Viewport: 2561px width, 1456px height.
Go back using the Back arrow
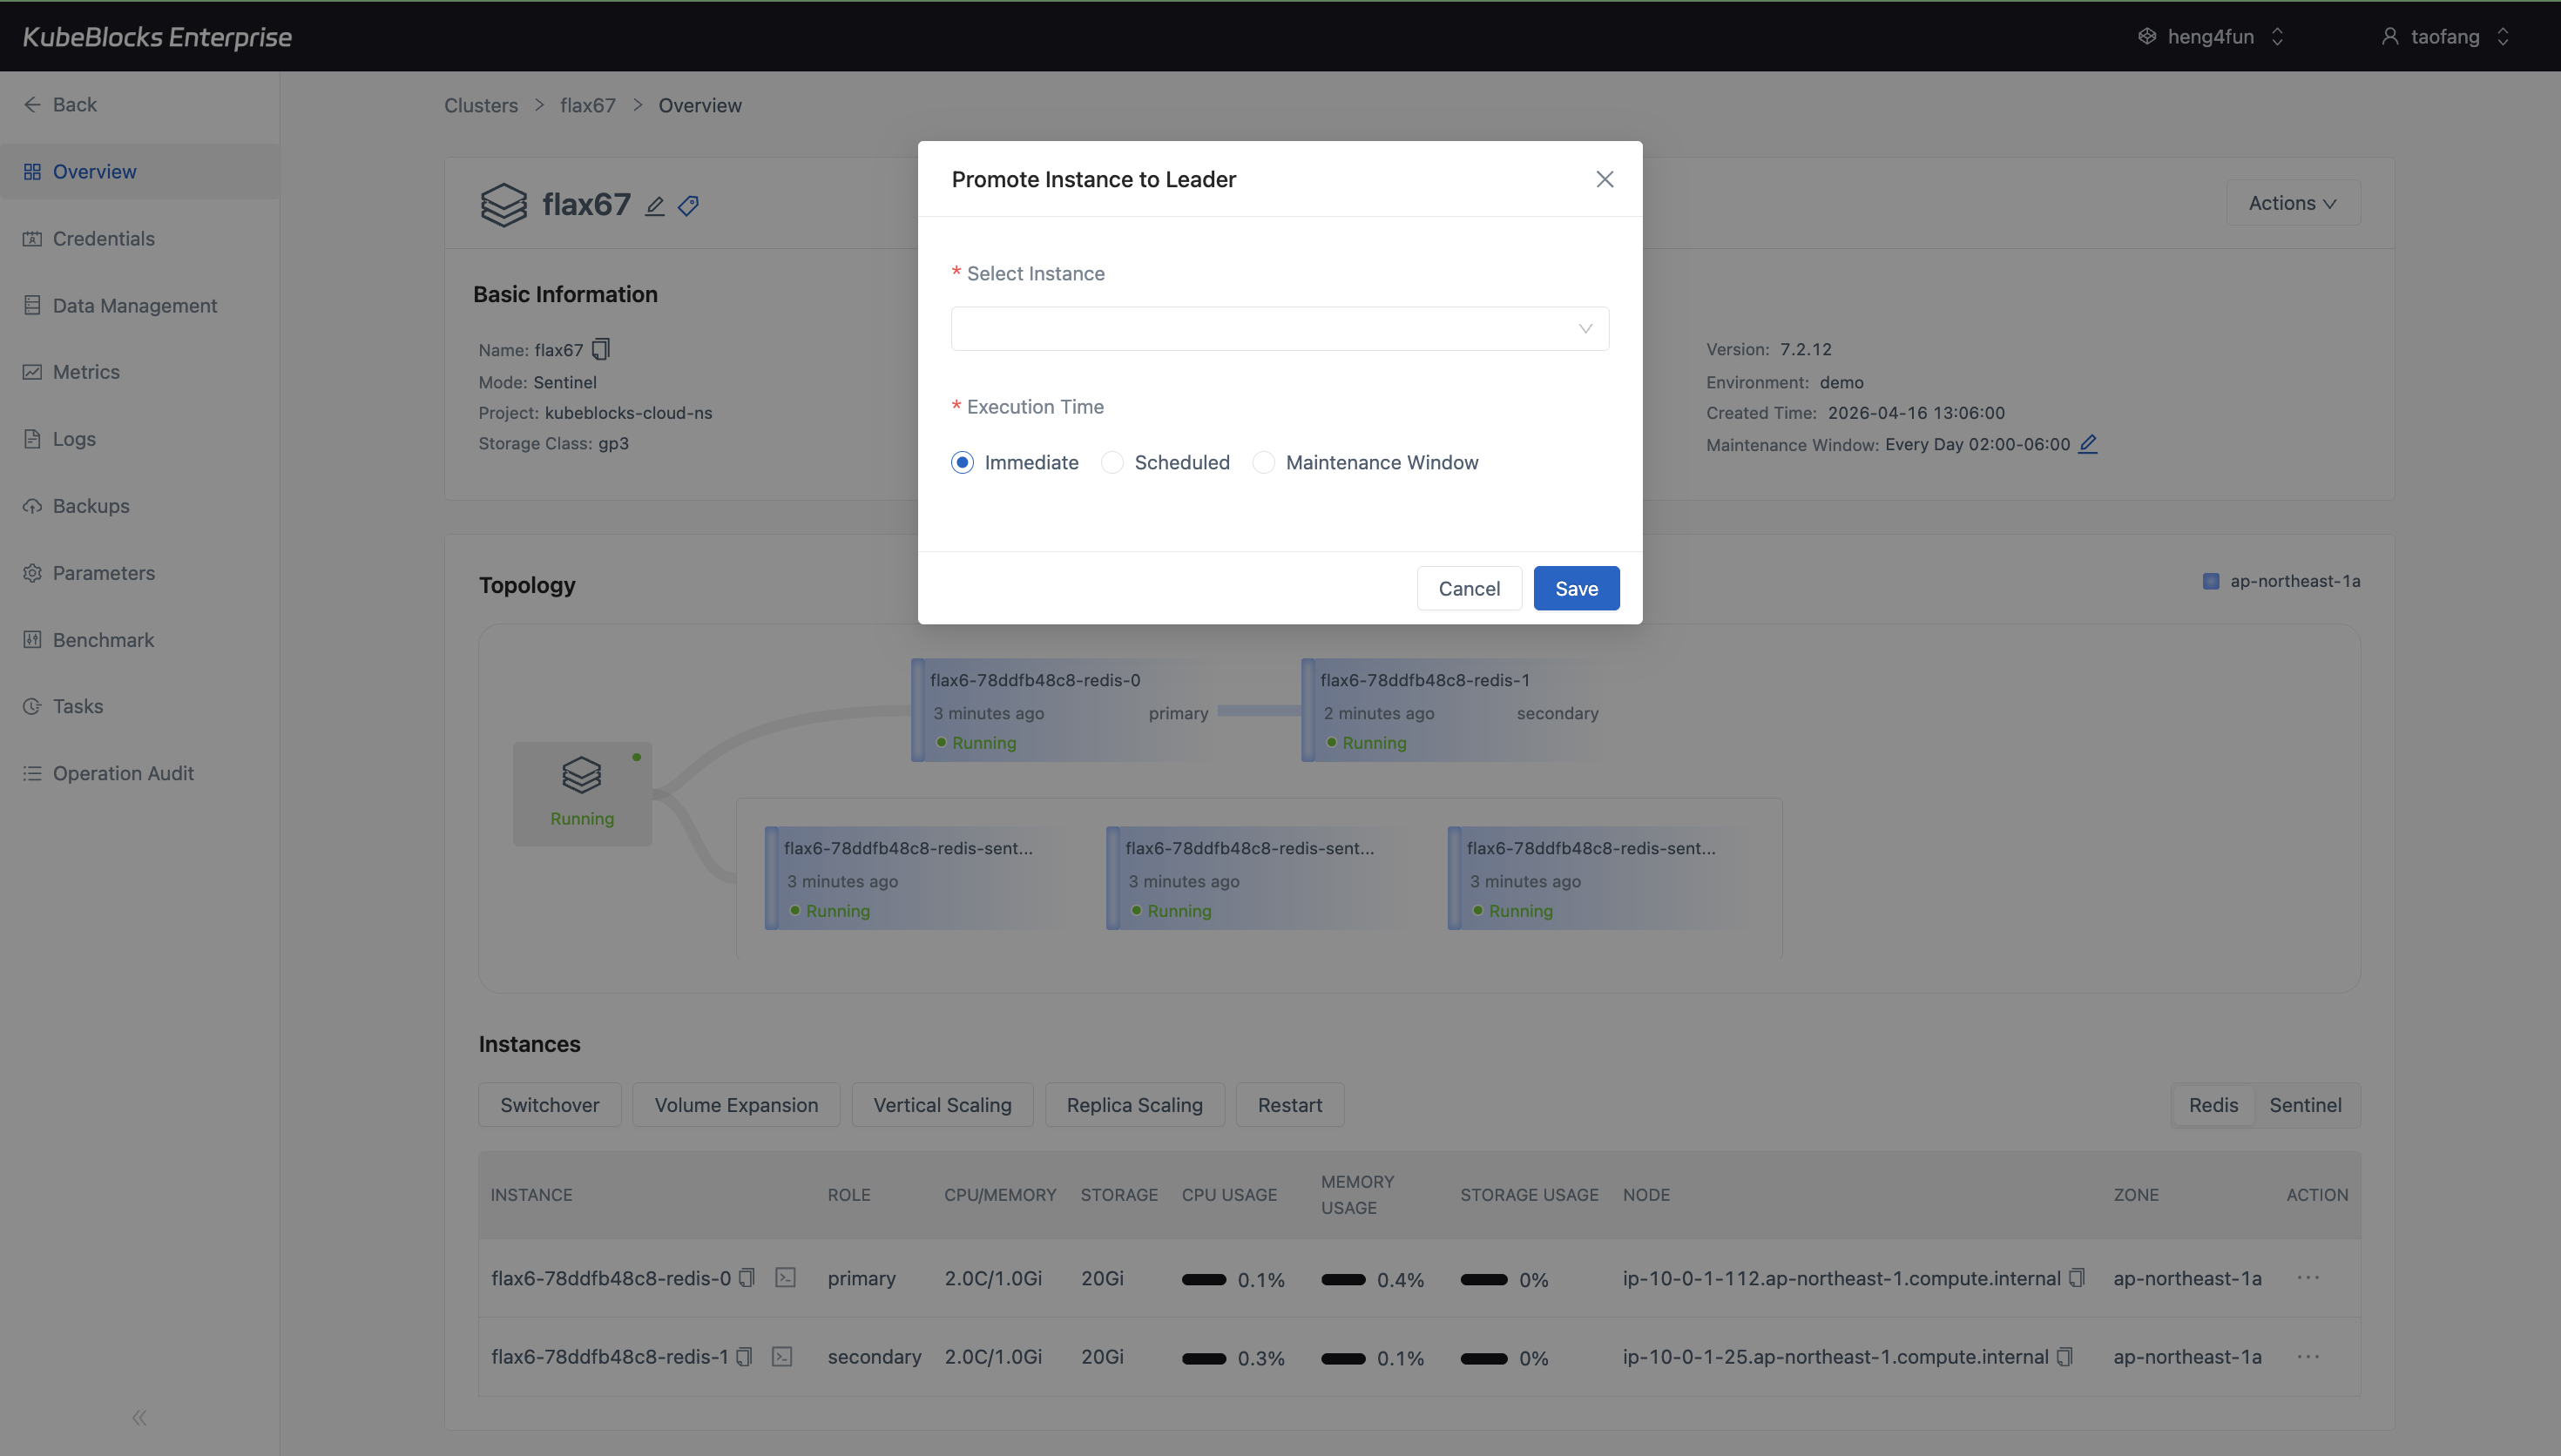pyautogui.click(x=32, y=104)
